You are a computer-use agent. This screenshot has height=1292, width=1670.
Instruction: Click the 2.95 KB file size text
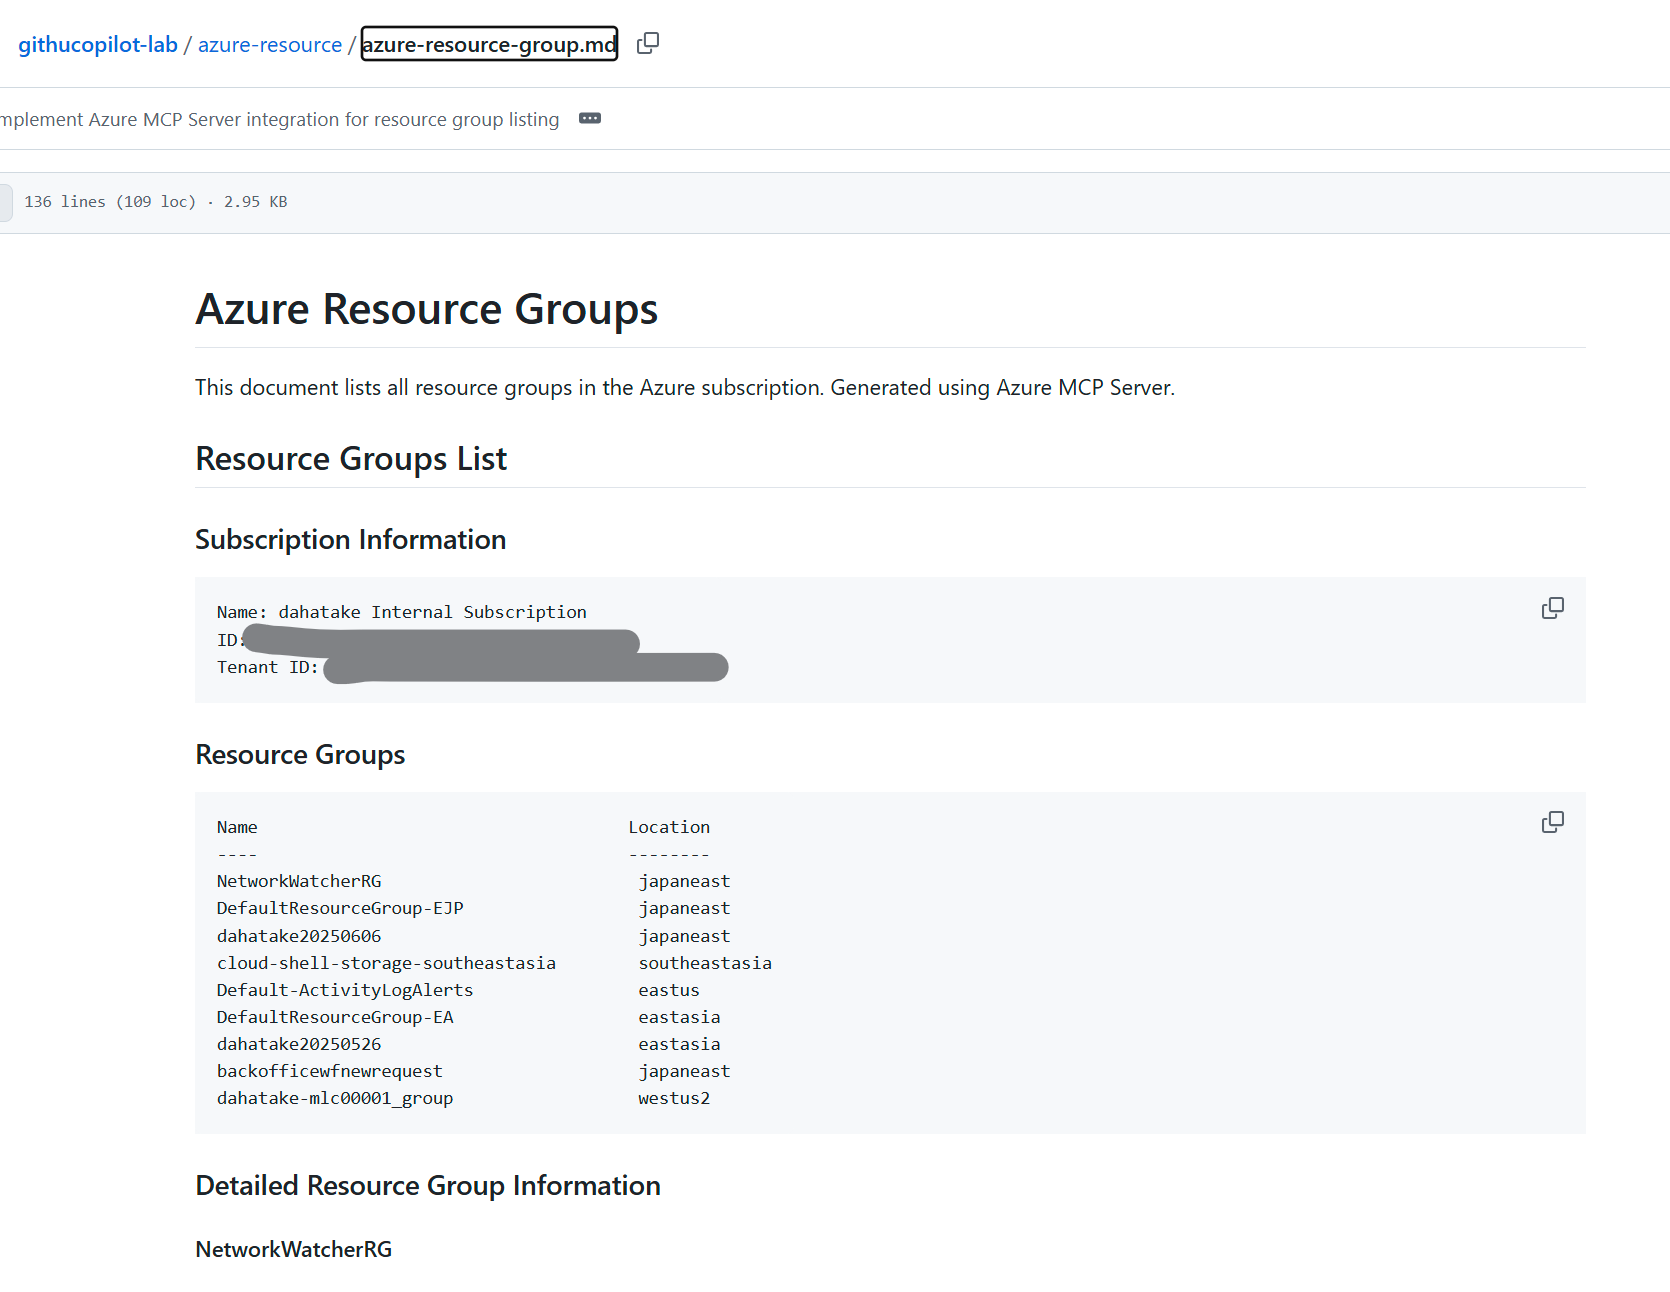(255, 201)
